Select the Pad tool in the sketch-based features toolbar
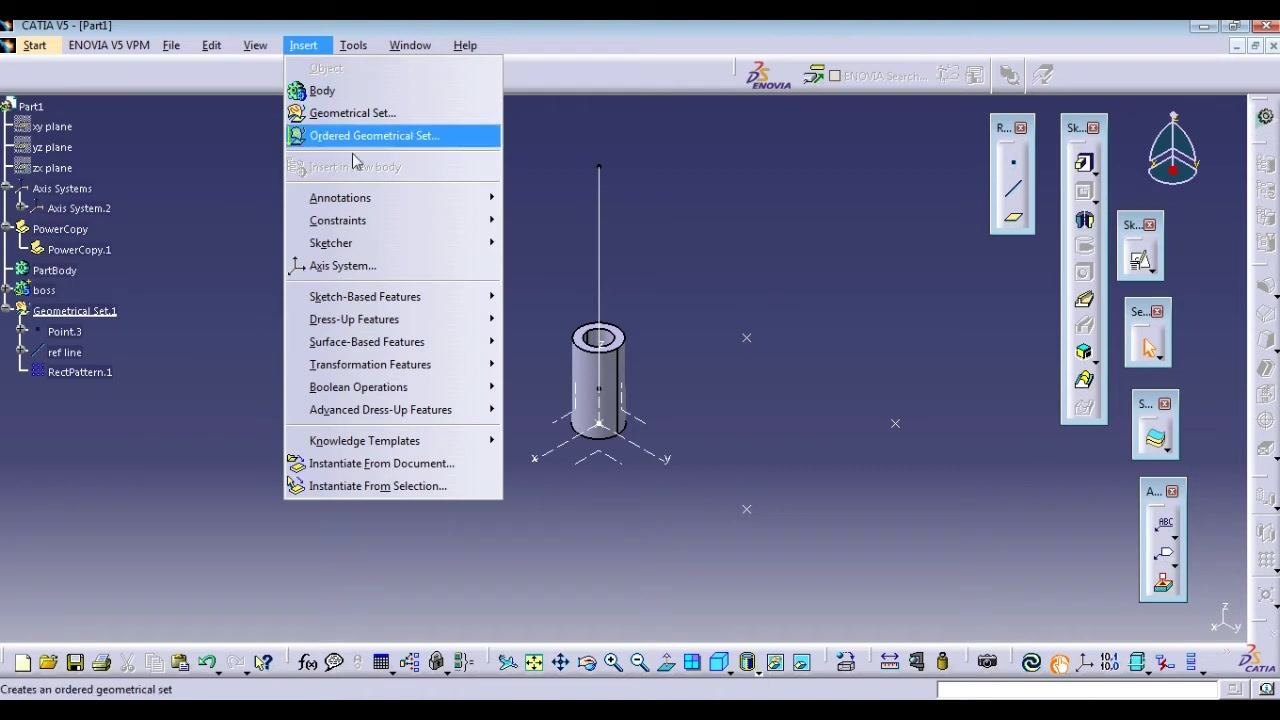Viewport: 1280px width, 720px height. pos(1084,163)
